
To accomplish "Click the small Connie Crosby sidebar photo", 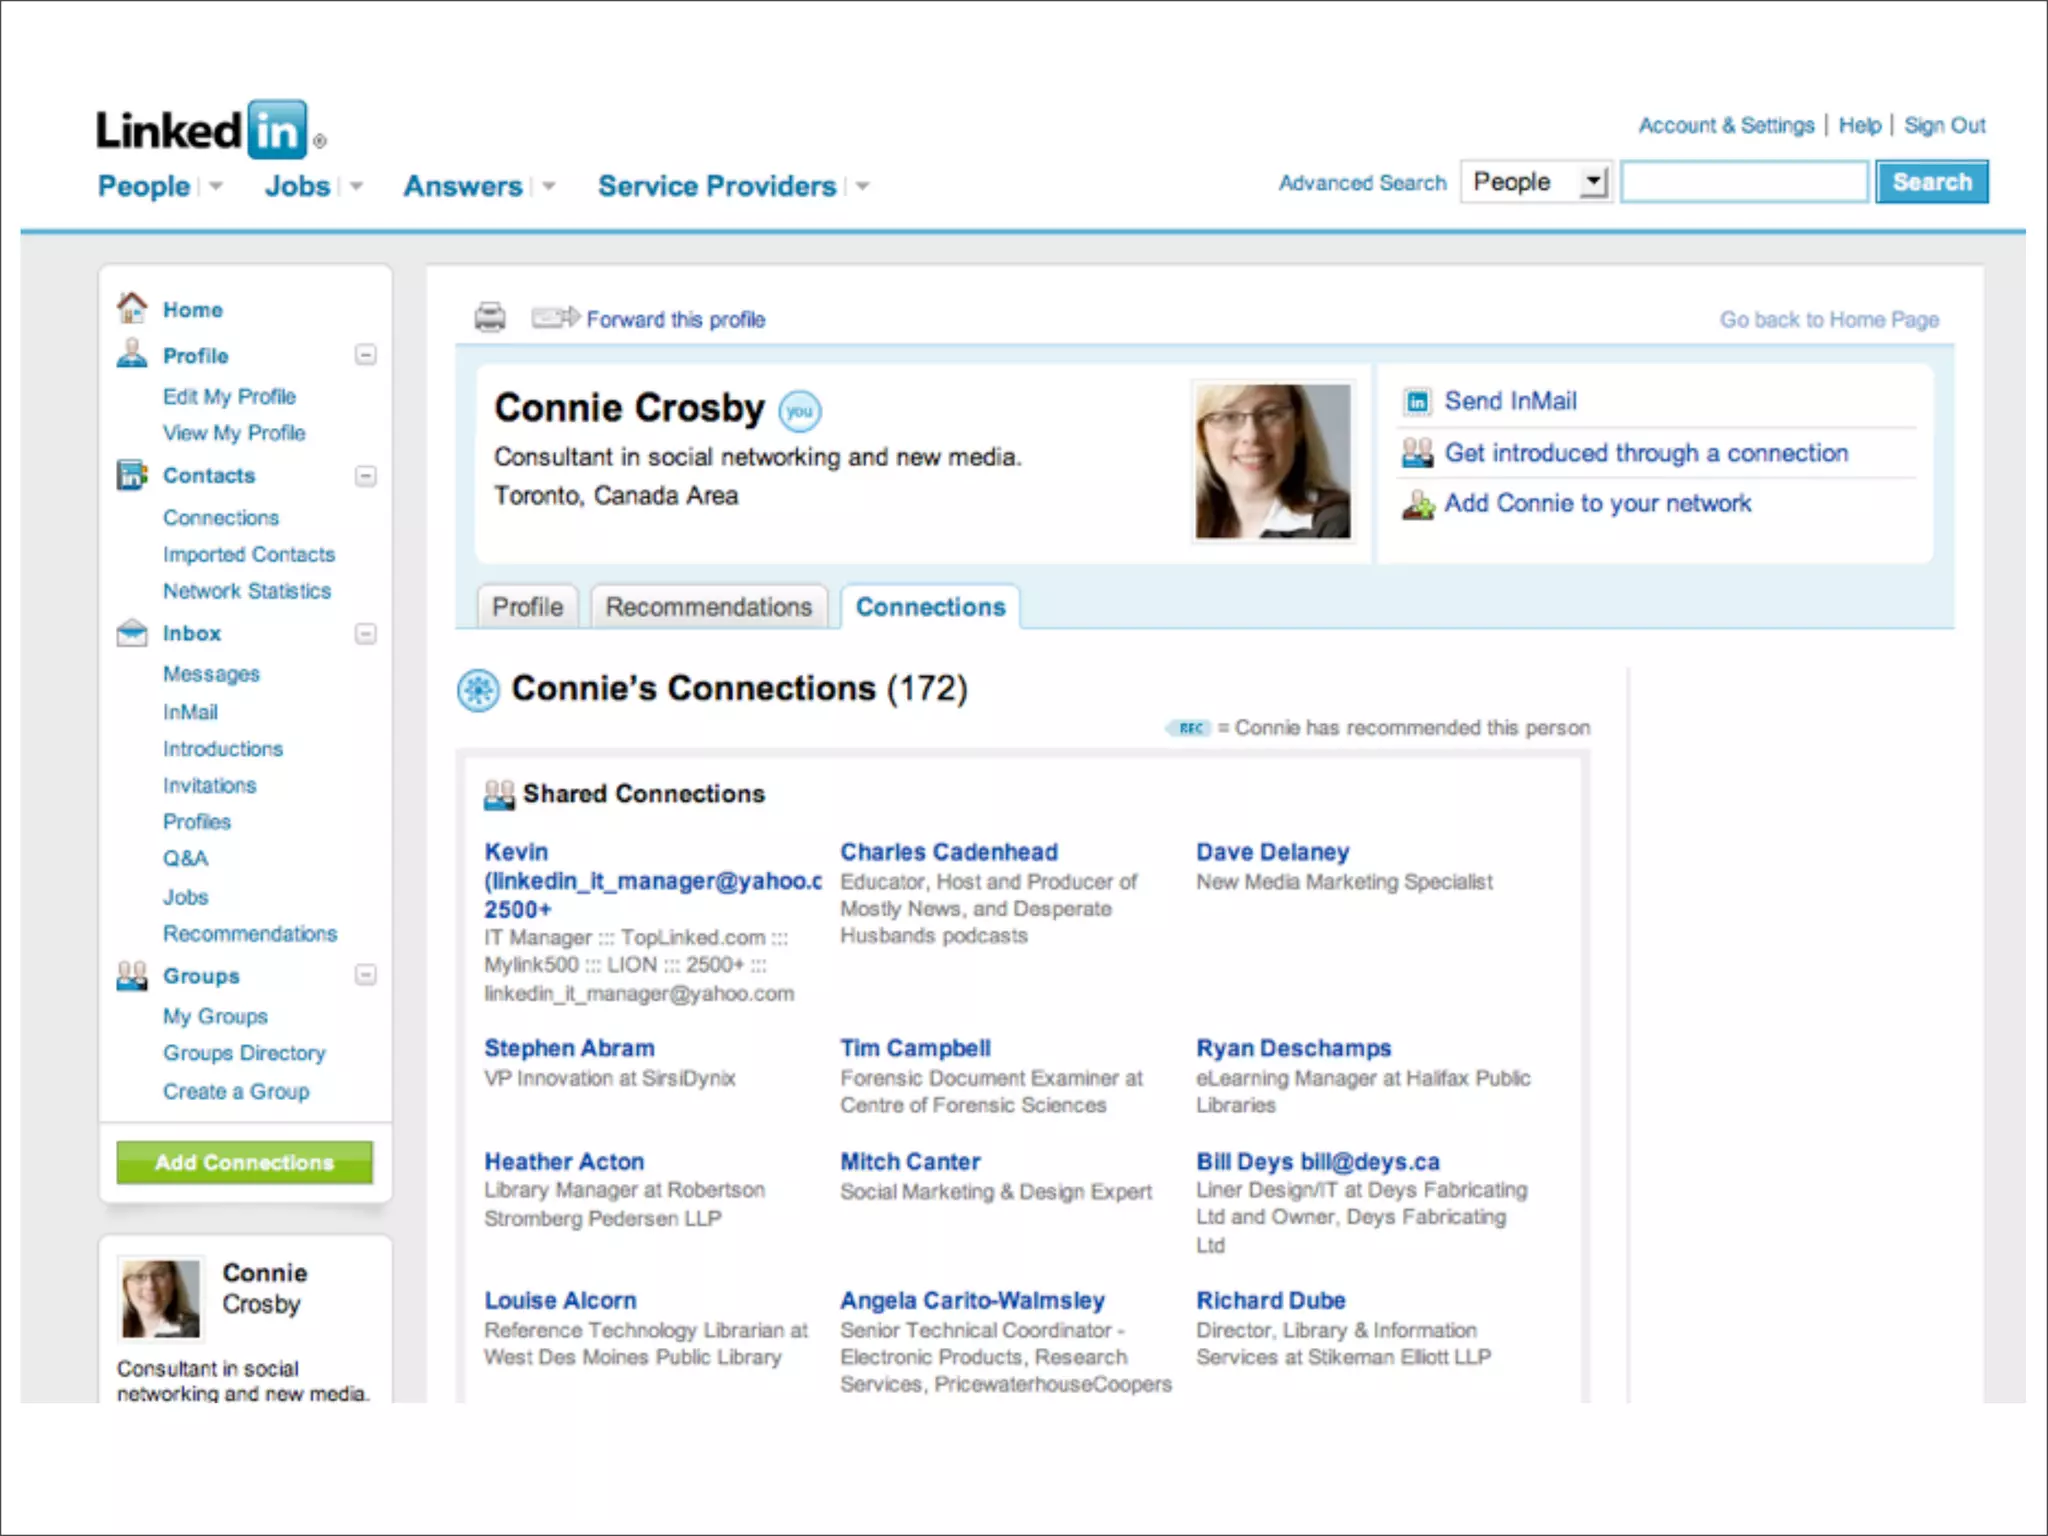I will pos(160,1298).
